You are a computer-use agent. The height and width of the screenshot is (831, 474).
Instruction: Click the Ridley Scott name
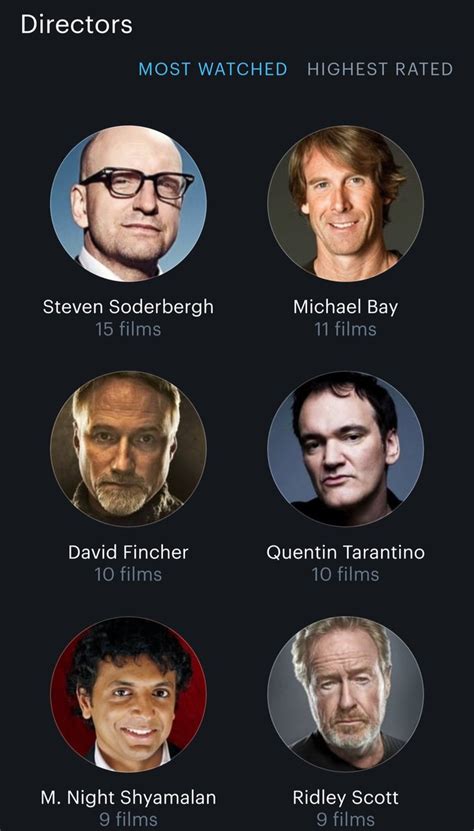(x=345, y=798)
